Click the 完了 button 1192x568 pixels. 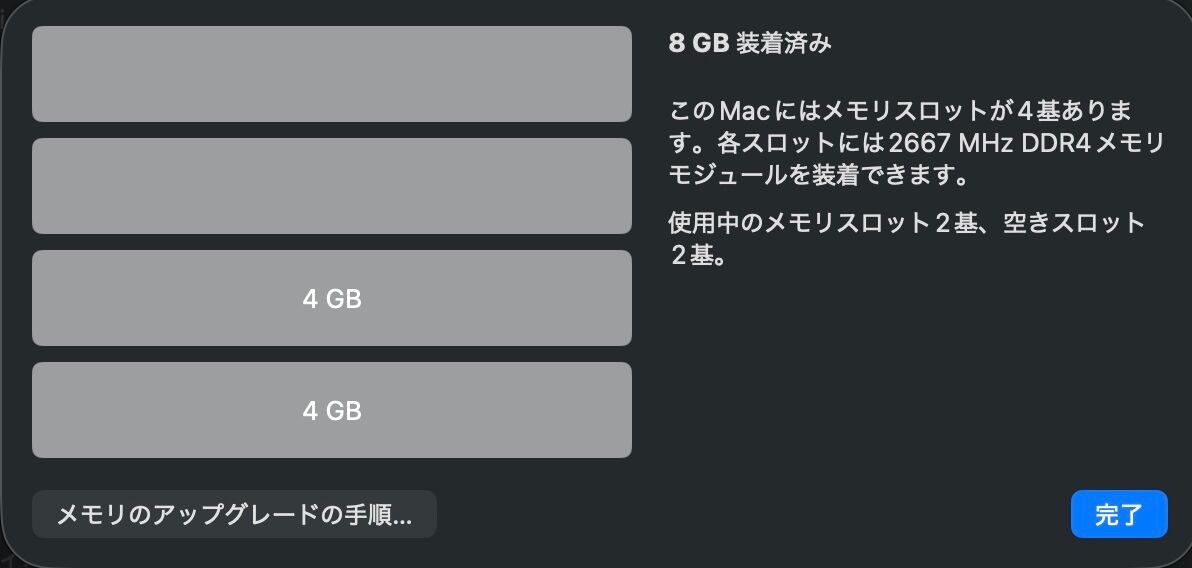tap(1118, 515)
